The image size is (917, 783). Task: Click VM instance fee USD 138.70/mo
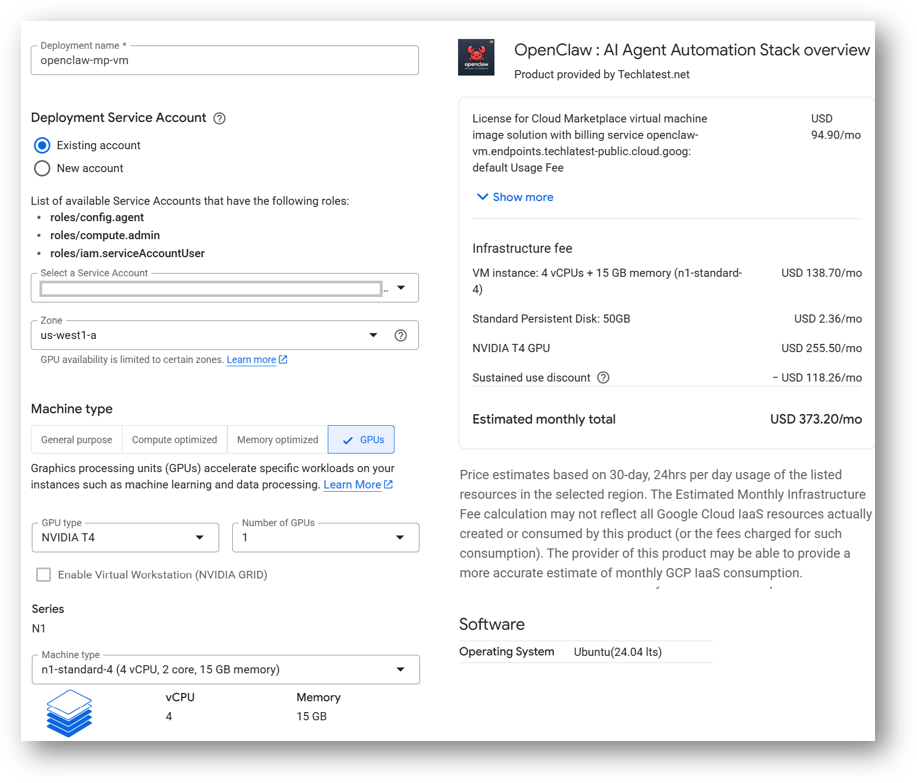point(822,273)
